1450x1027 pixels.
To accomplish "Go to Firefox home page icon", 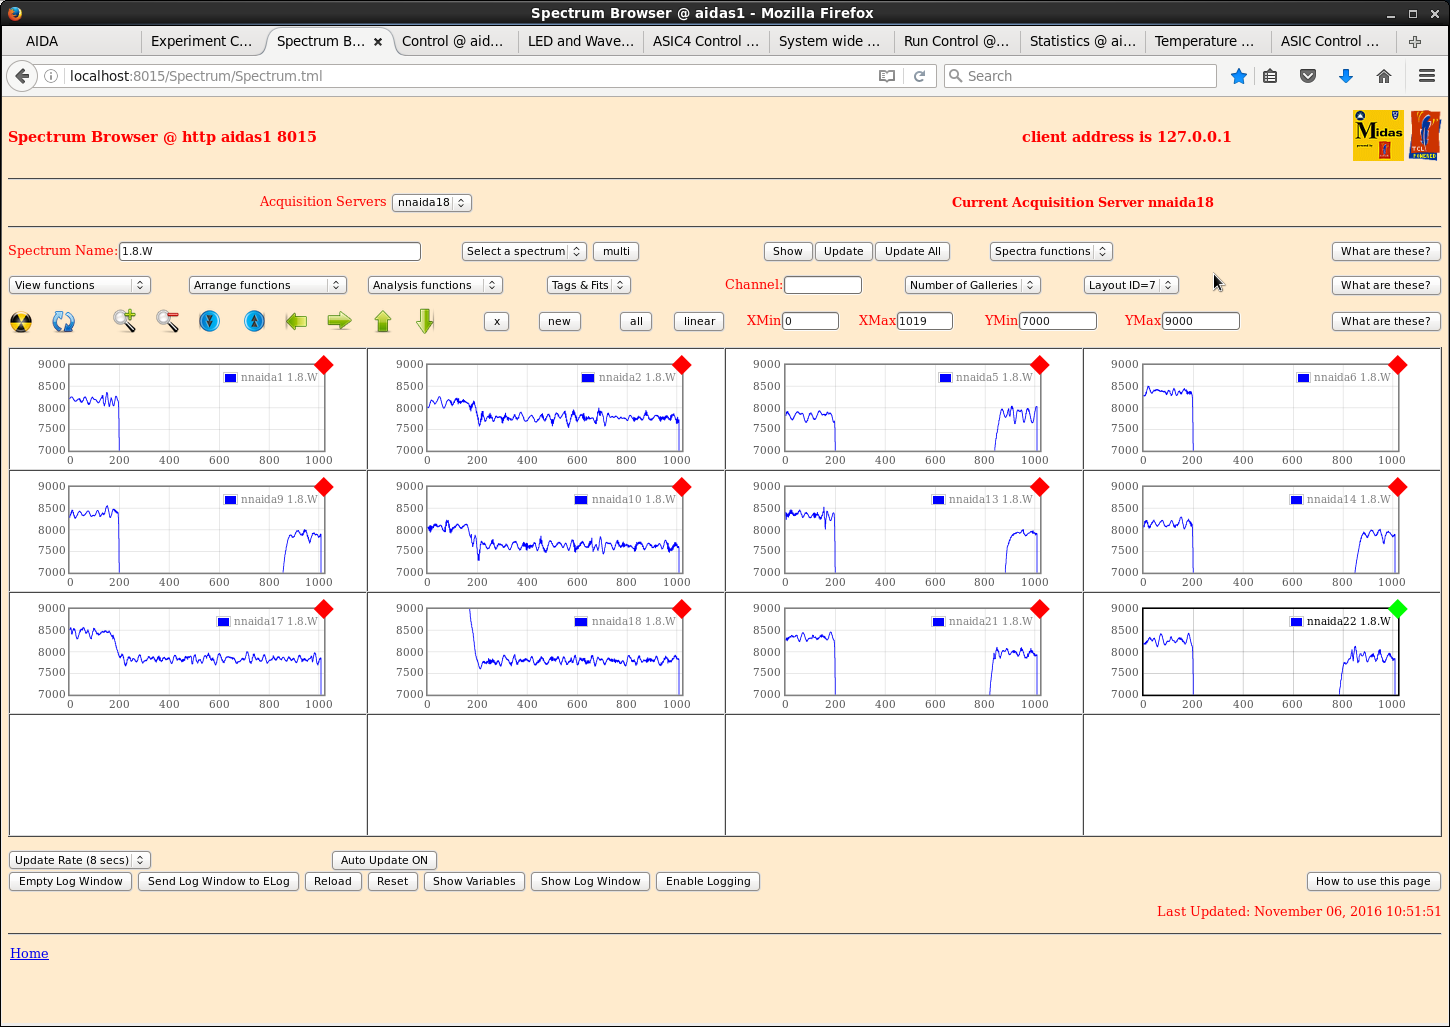I will (1384, 76).
